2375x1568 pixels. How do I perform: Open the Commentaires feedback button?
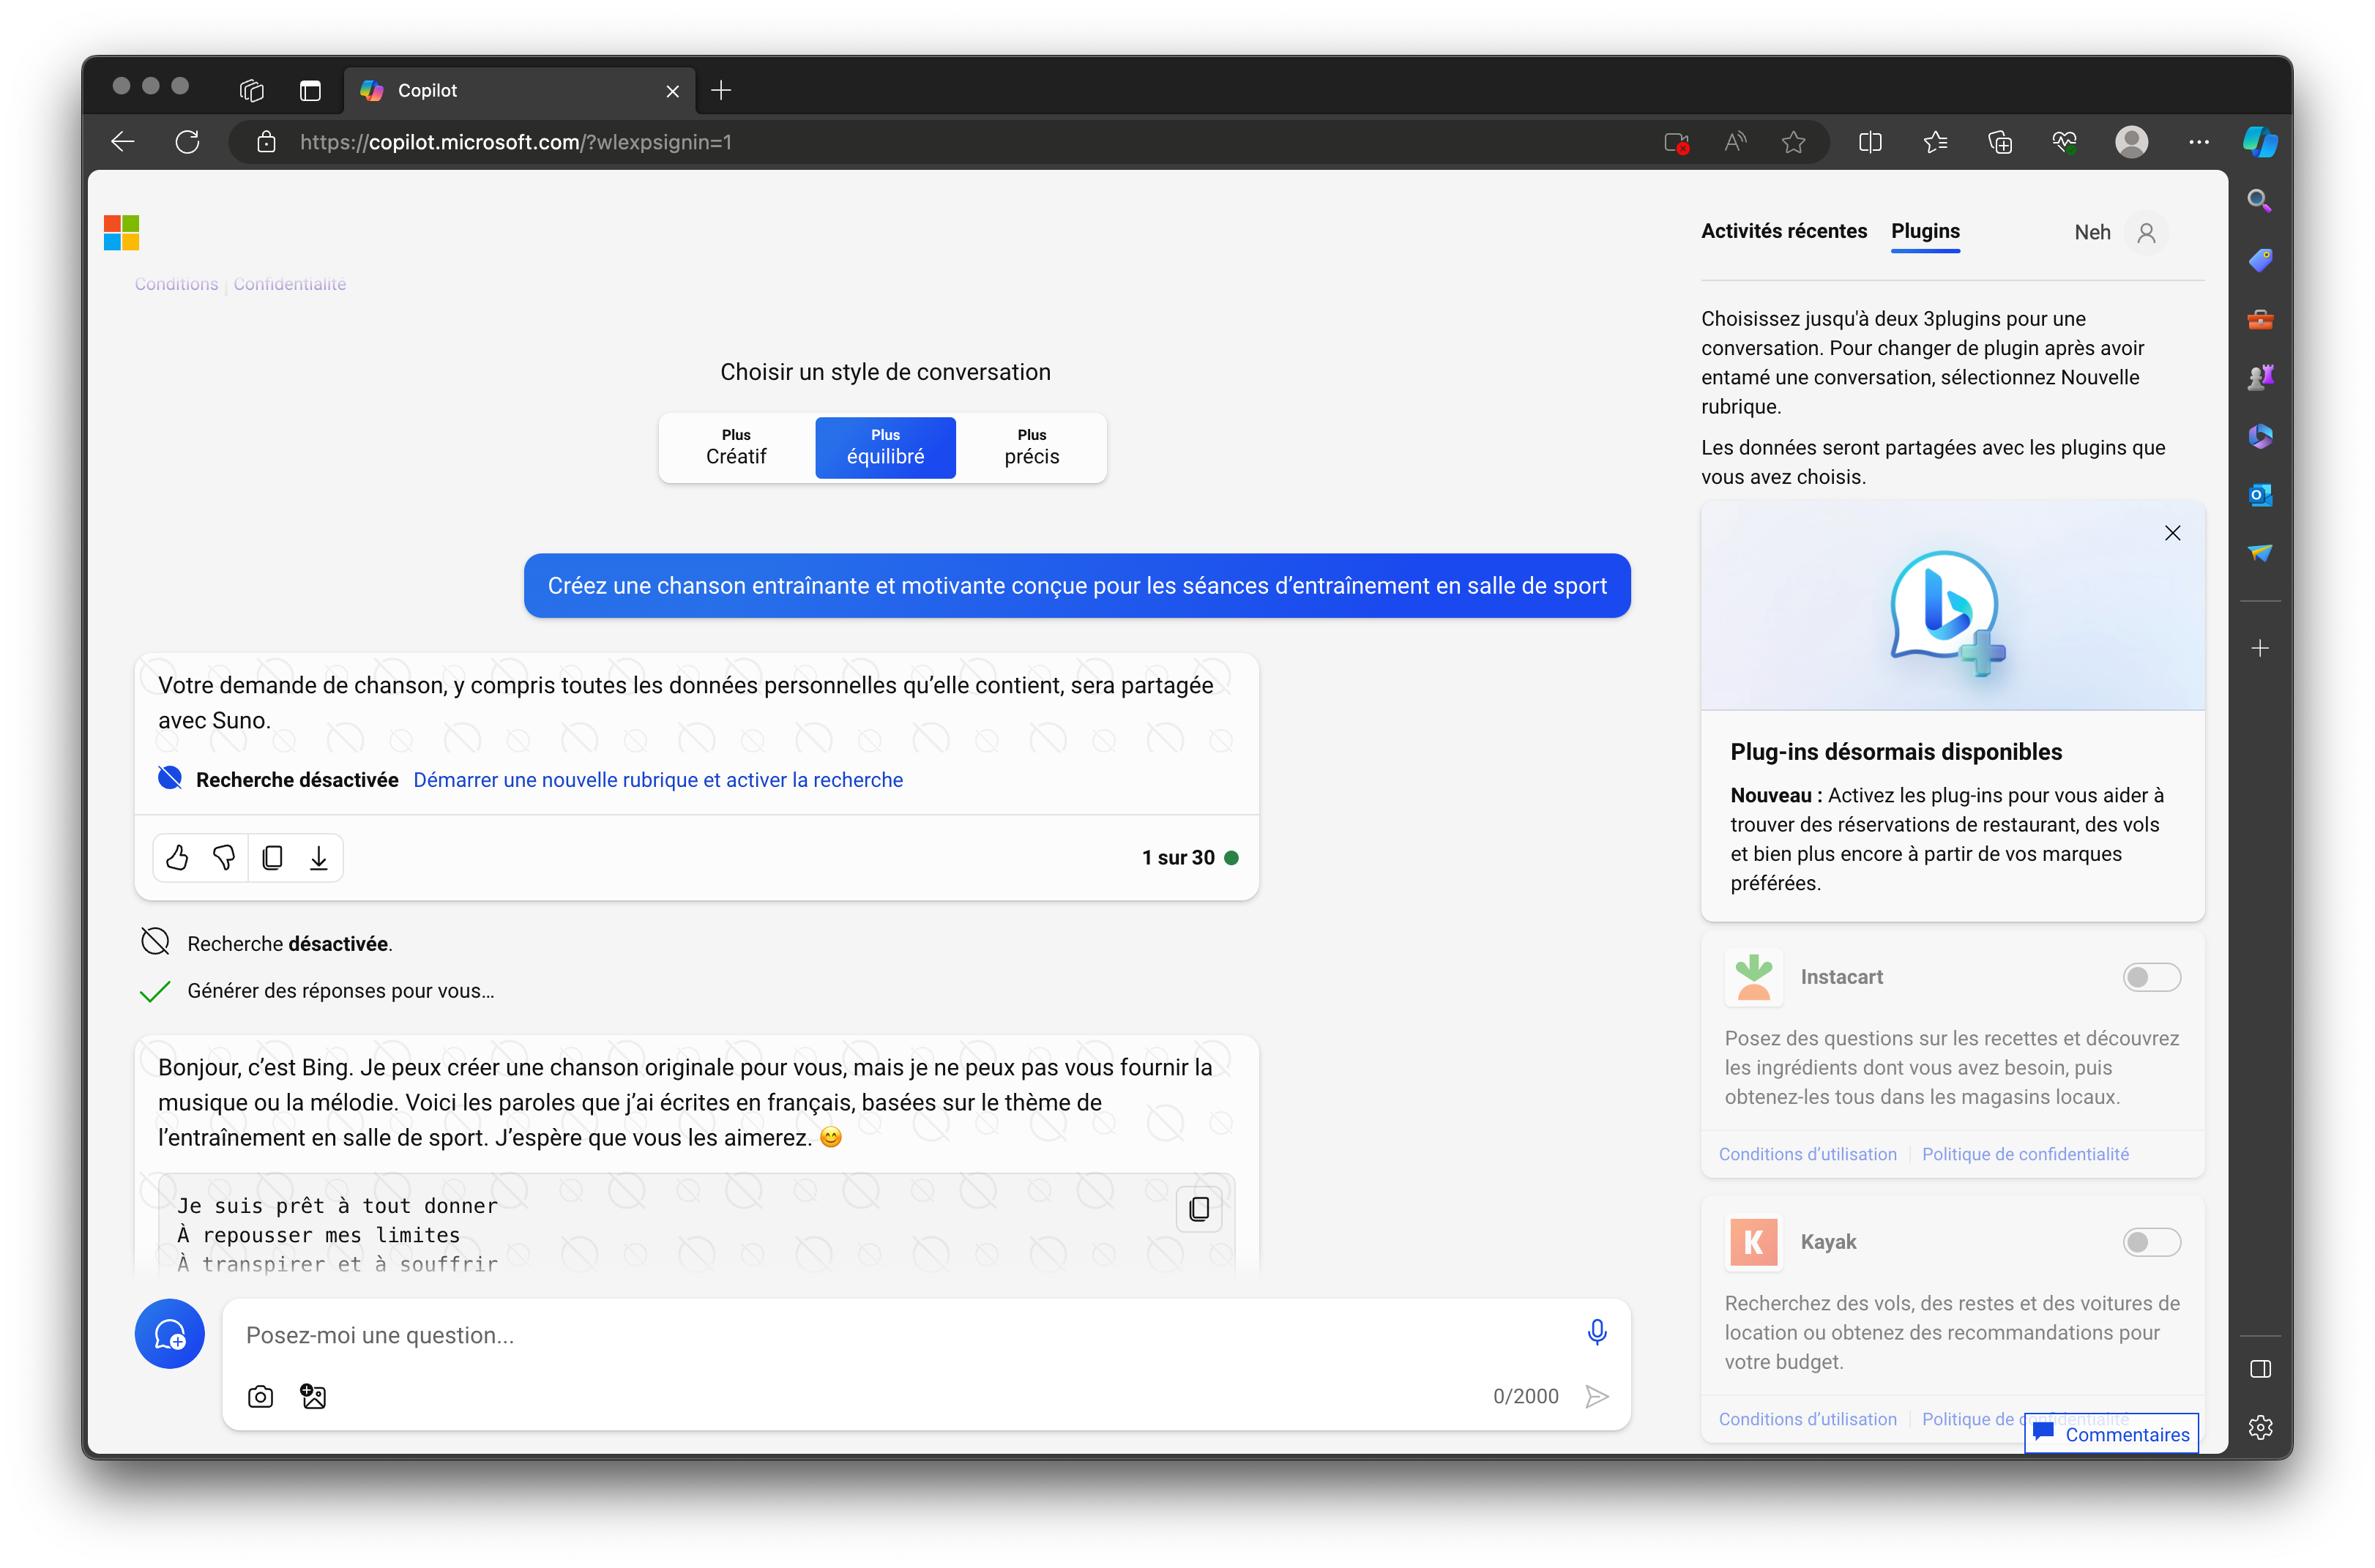[2112, 1434]
